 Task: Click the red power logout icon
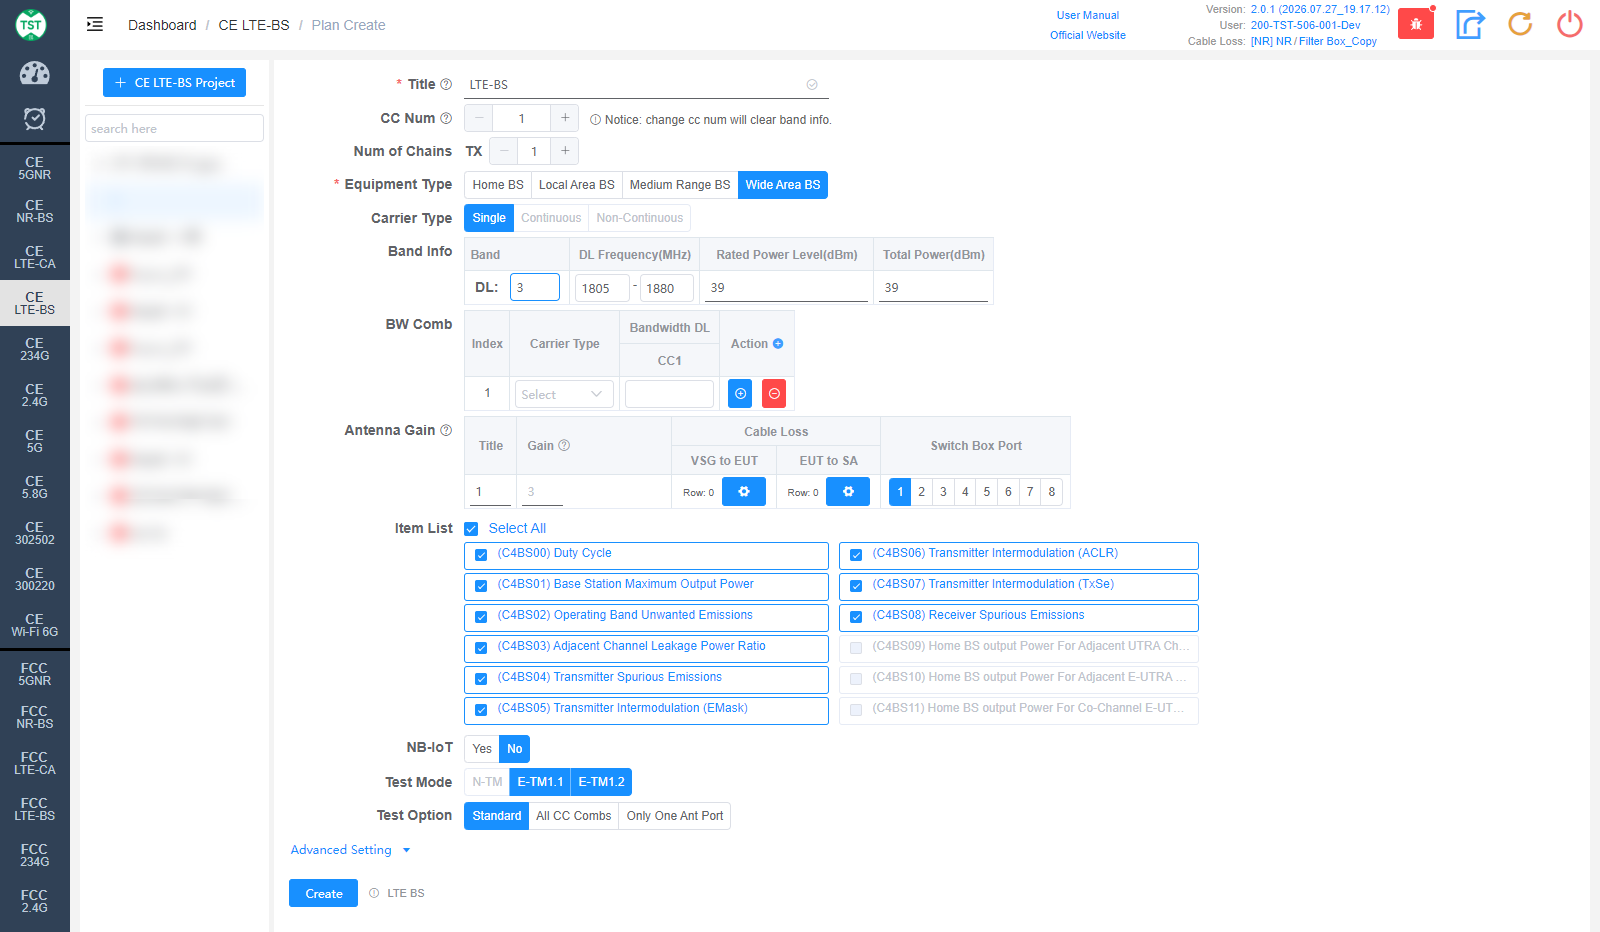[1570, 24]
